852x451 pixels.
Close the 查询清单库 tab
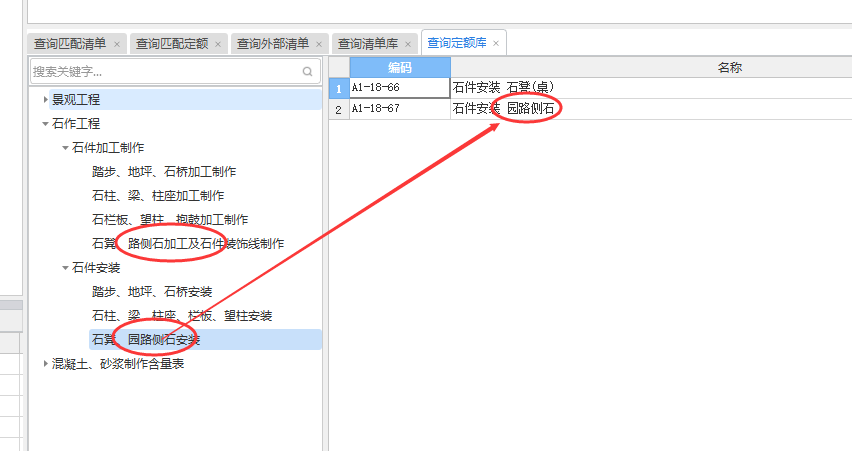click(408, 44)
